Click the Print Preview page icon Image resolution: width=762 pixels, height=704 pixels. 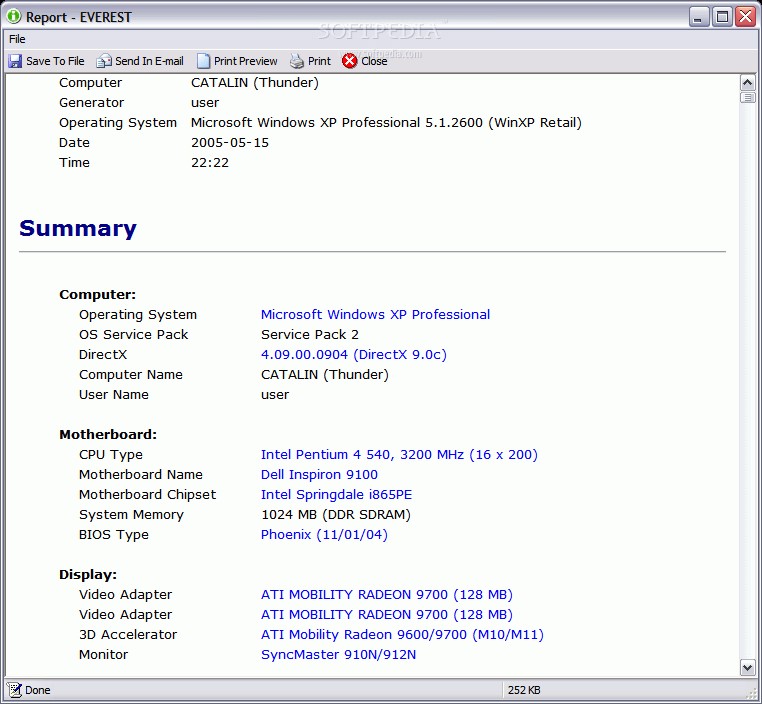(x=203, y=61)
